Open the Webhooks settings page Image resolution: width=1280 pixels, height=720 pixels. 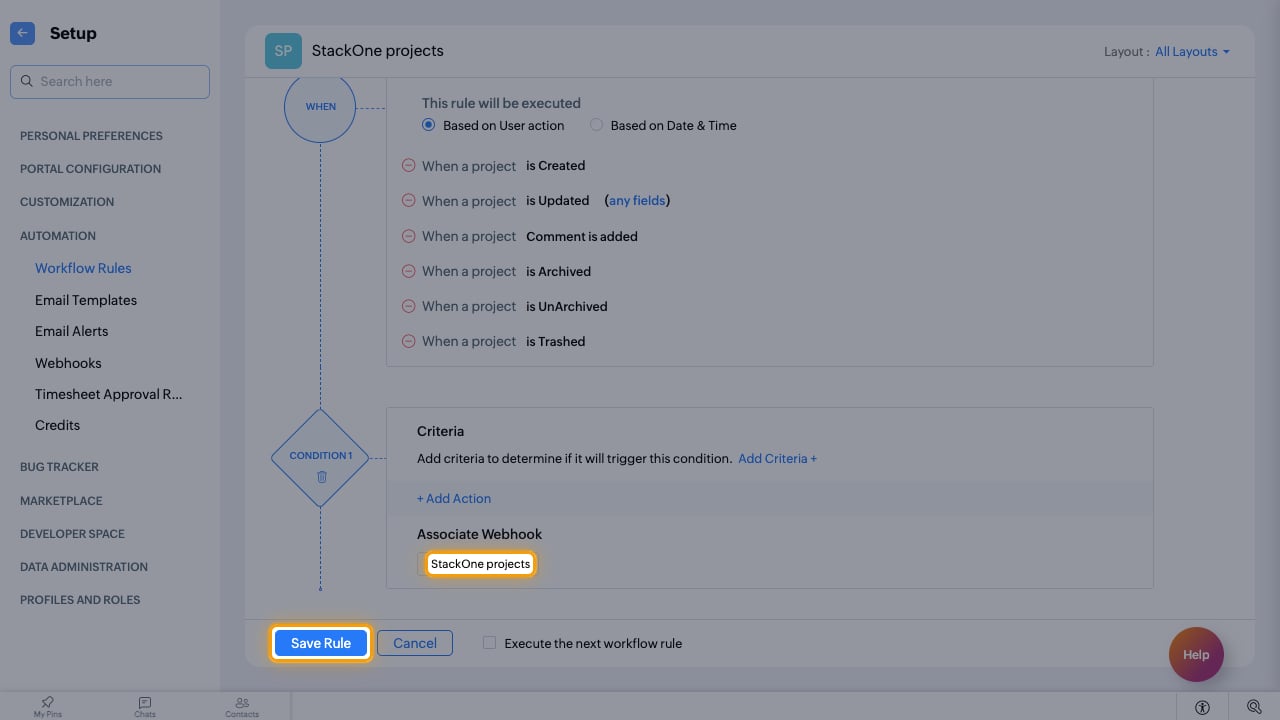[68, 363]
